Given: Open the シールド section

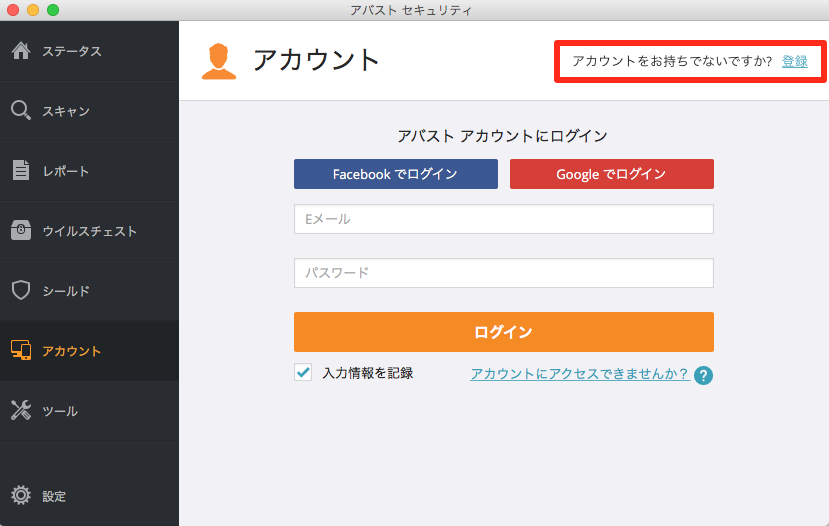Looking at the screenshot, I should pyautogui.click(x=89, y=291).
